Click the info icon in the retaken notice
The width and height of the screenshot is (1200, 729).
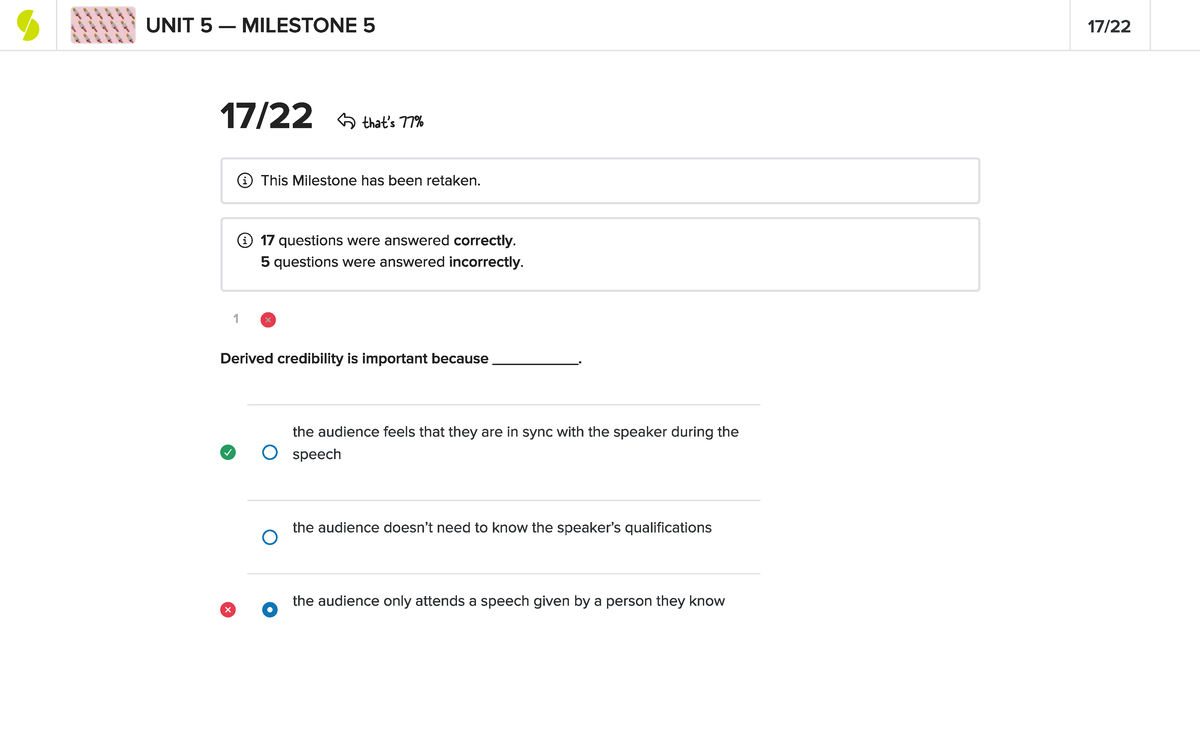(x=244, y=181)
